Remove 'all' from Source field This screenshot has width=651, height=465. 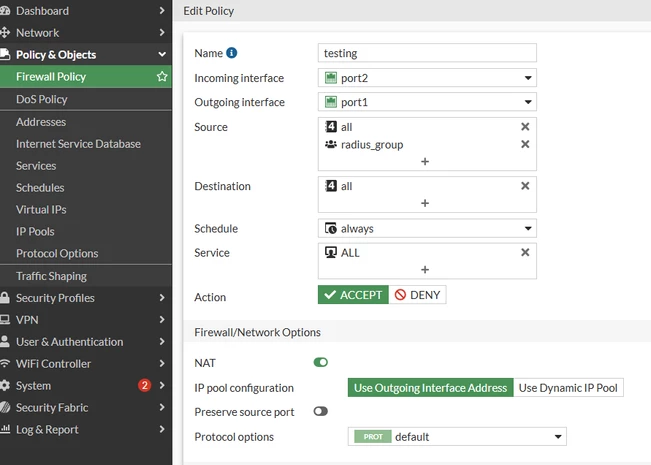(x=525, y=127)
